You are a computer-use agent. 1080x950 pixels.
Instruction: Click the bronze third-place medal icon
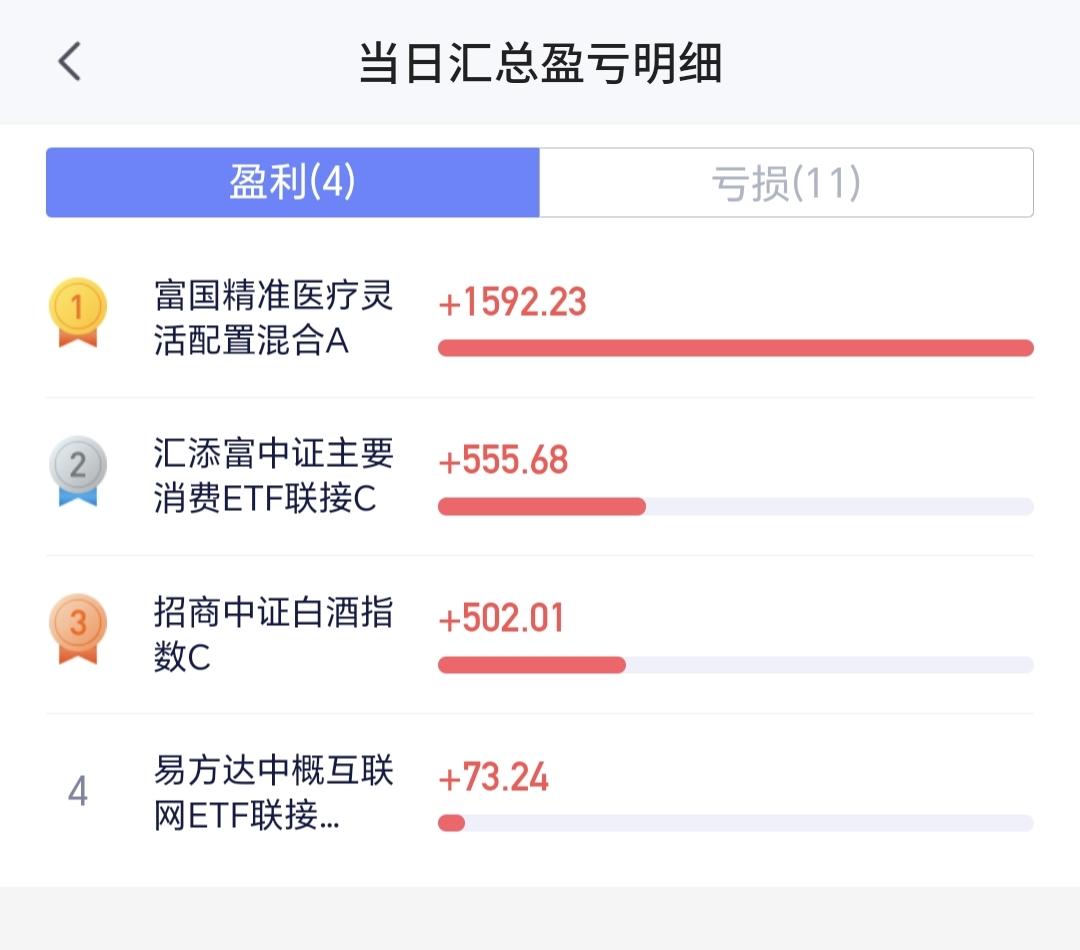78,628
